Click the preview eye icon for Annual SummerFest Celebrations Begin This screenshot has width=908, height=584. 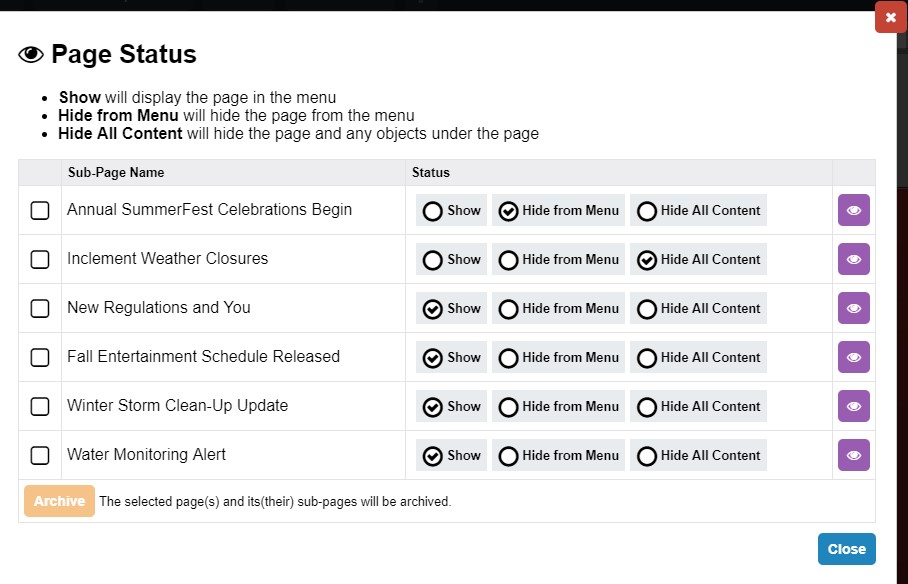[853, 210]
